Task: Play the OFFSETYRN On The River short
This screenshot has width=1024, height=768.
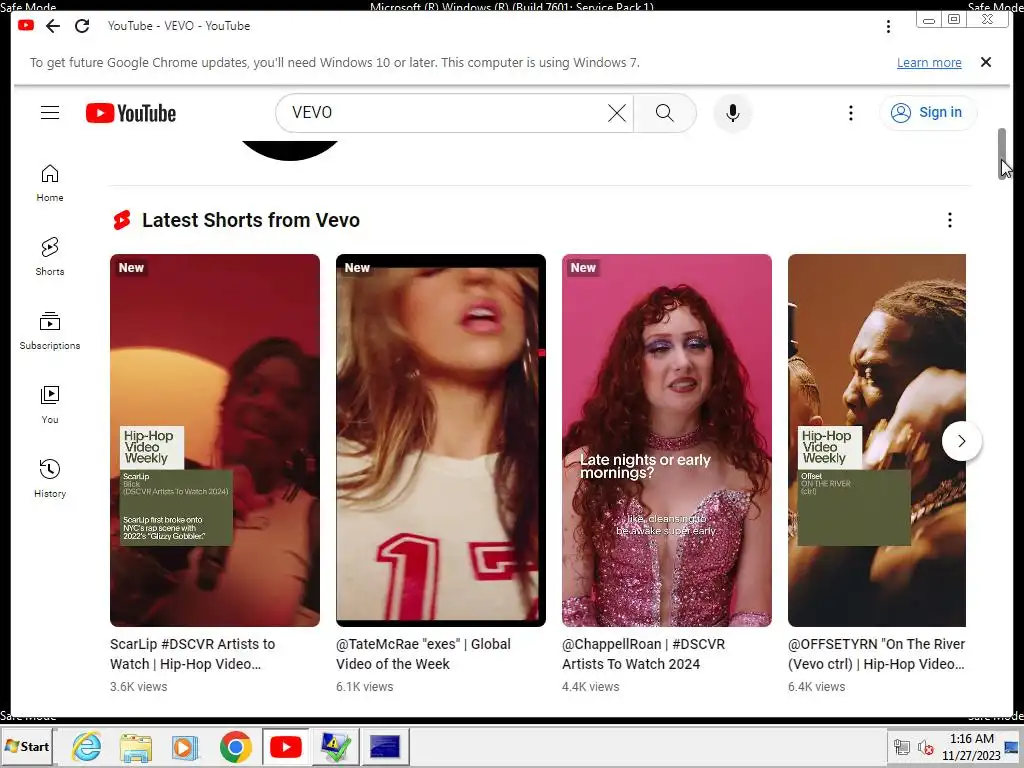Action: click(876, 440)
